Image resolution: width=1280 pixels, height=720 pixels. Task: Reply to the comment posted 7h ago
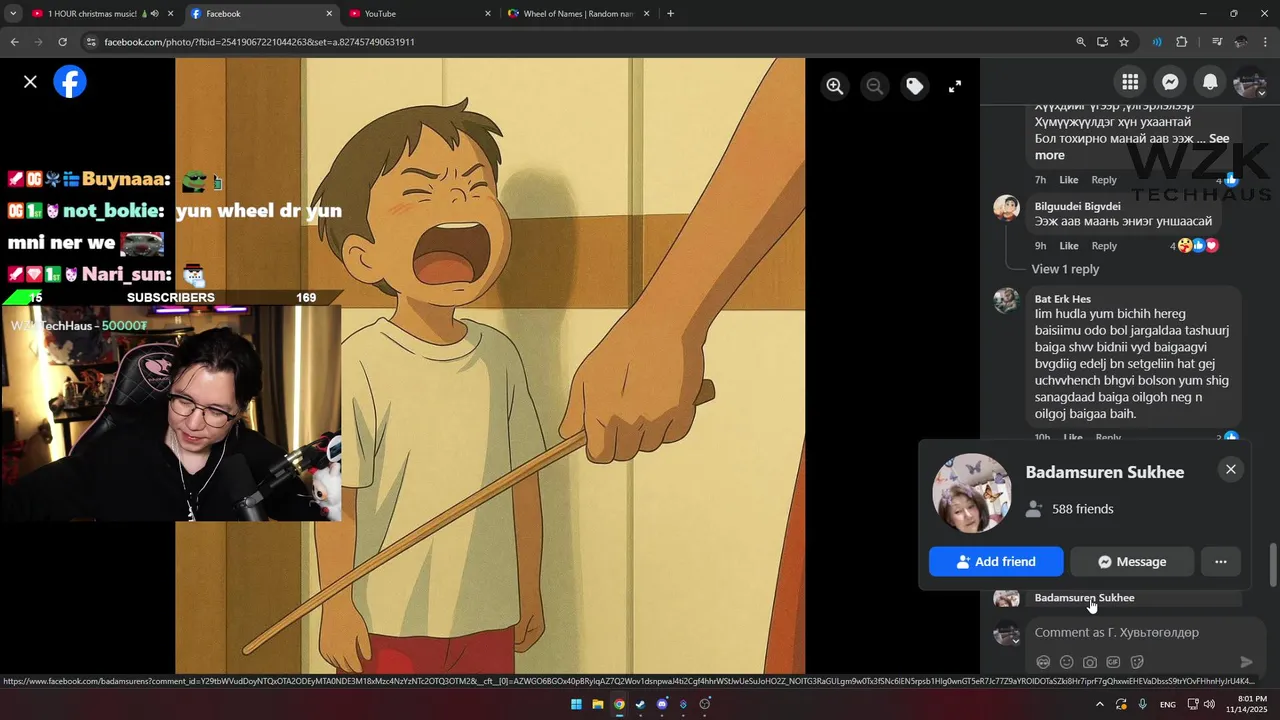(x=1104, y=180)
